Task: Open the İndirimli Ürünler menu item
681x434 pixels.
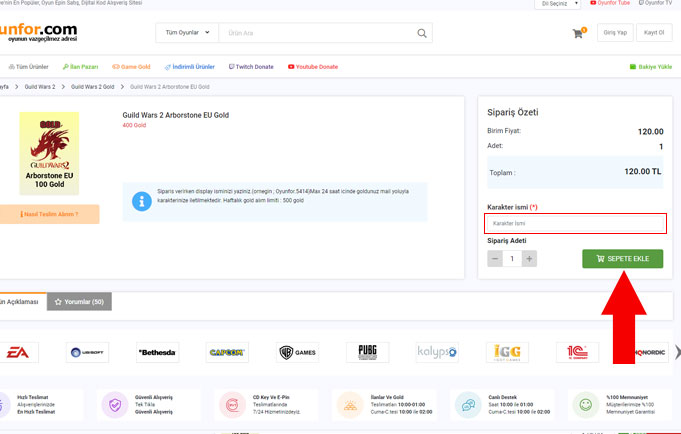Action: pos(189,67)
